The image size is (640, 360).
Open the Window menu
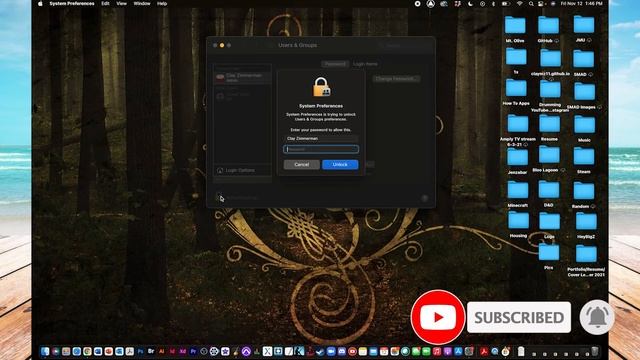click(142, 3)
